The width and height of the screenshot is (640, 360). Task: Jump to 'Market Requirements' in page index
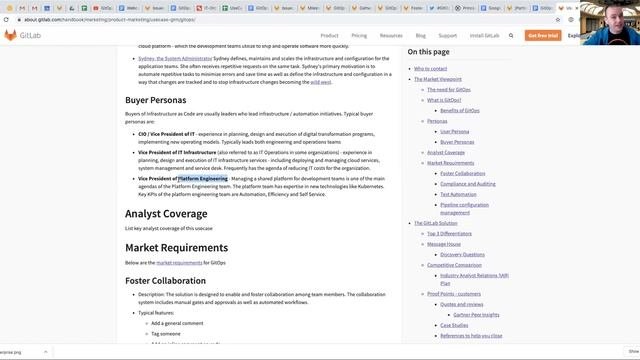click(x=450, y=163)
